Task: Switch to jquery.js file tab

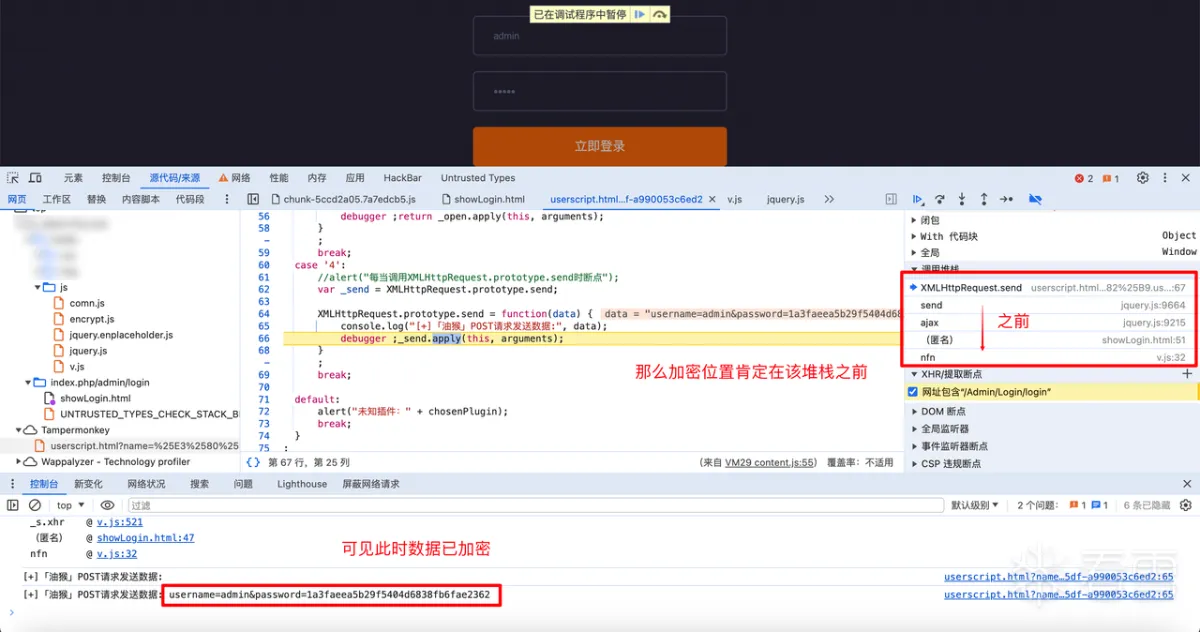Action: (785, 199)
